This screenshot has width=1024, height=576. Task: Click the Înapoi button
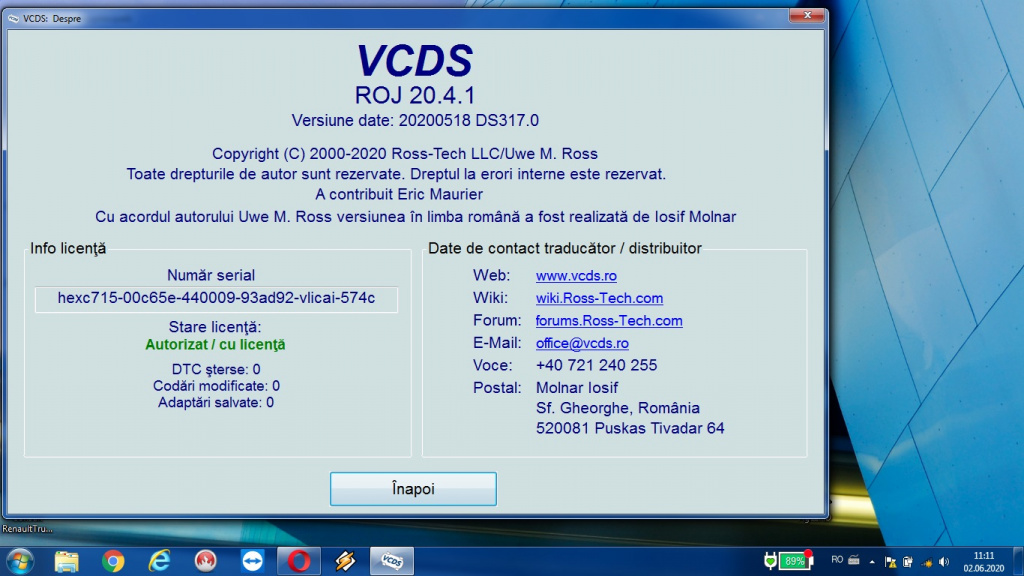coord(413,488)
